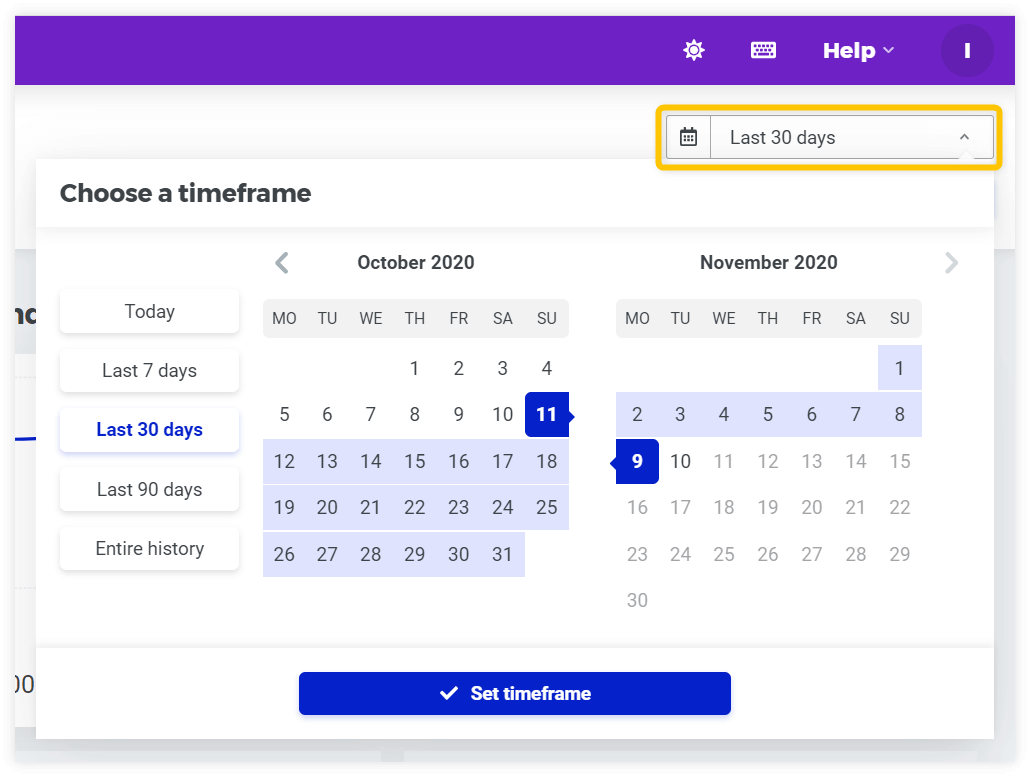Pick November 9 end date

tap(637, 461)
